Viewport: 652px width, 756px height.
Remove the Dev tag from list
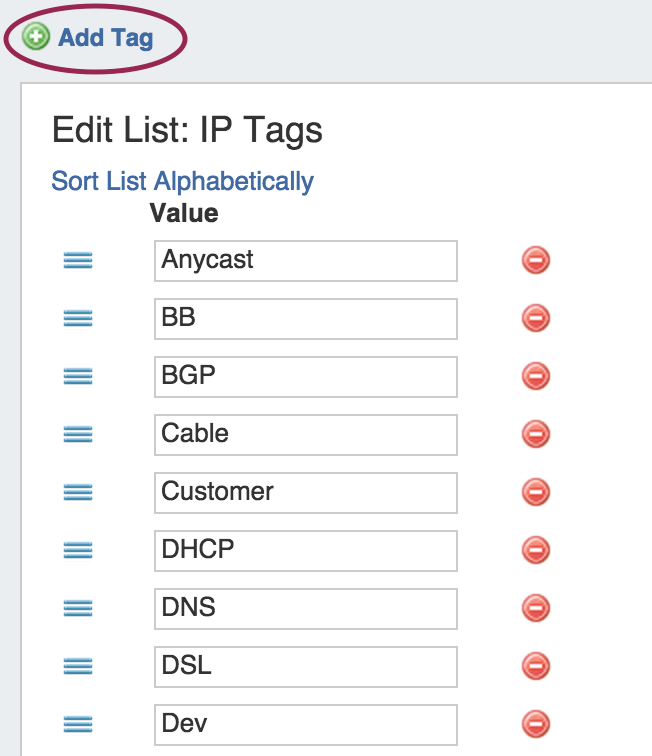pyautogui.click(x=536, y=725)
